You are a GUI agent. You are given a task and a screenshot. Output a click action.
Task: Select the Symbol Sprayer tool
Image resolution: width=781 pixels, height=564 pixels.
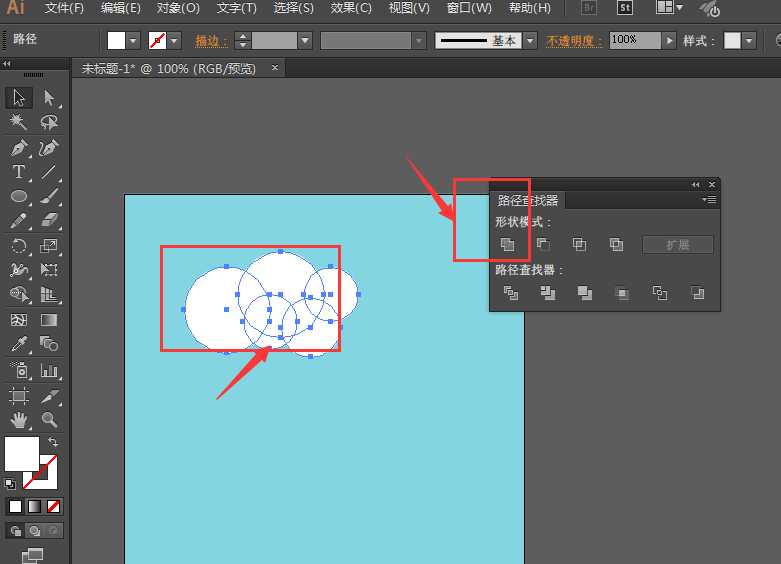[x=19, y=370]
